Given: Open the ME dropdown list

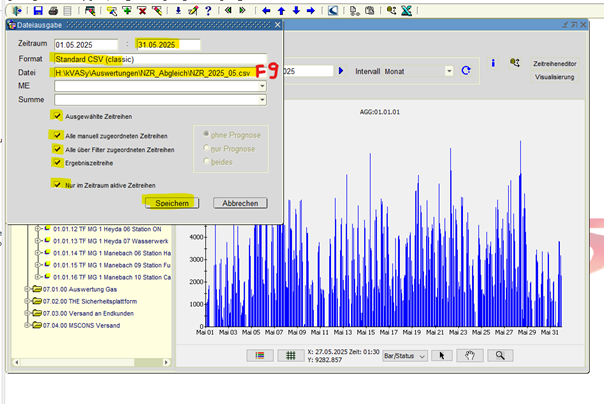Looking at the screenshot, I should pyautogui.click(x=262, y=86).
